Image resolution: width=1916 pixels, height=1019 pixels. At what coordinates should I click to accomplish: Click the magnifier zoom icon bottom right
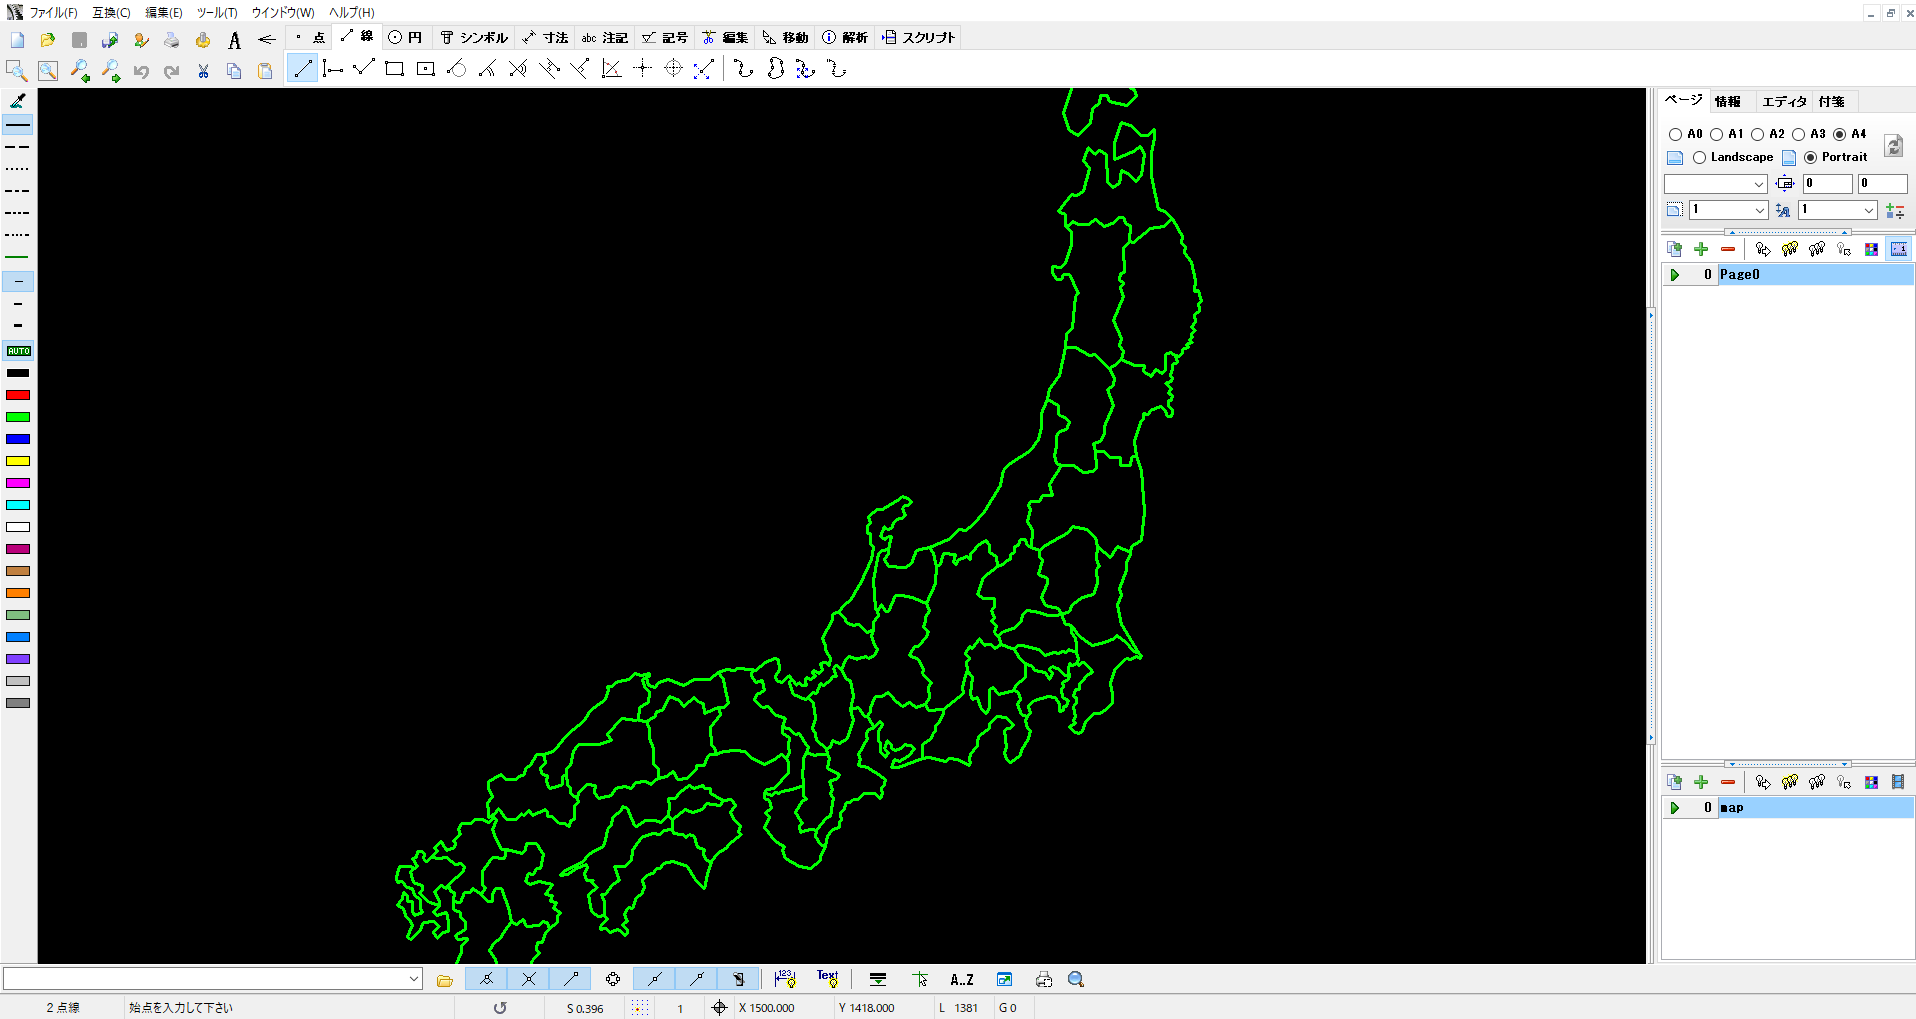(x=1076, y=979)
